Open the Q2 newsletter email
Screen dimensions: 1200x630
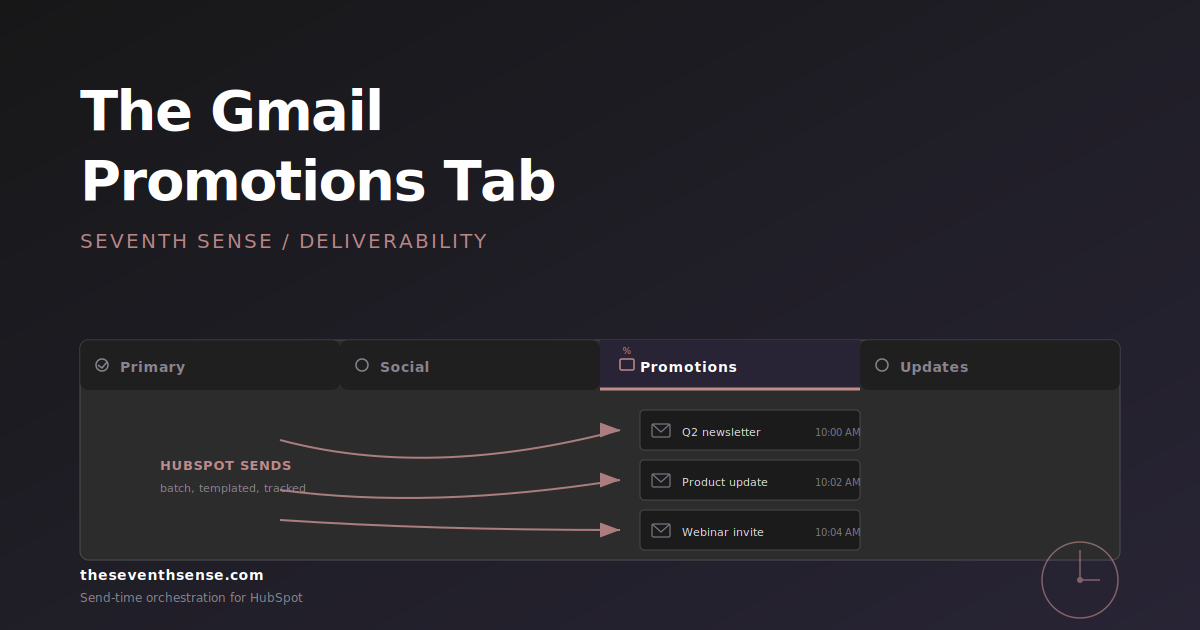click(750, 430)
